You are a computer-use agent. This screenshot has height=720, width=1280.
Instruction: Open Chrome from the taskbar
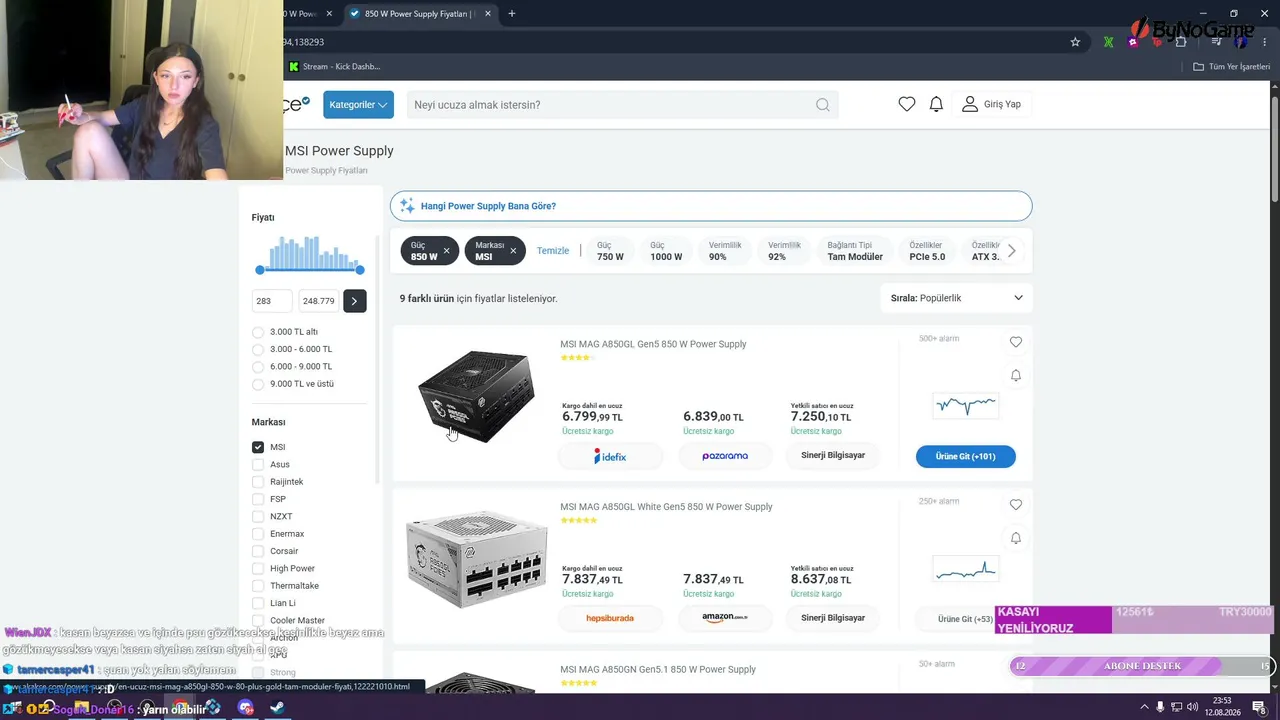click(x=179, y=708)
